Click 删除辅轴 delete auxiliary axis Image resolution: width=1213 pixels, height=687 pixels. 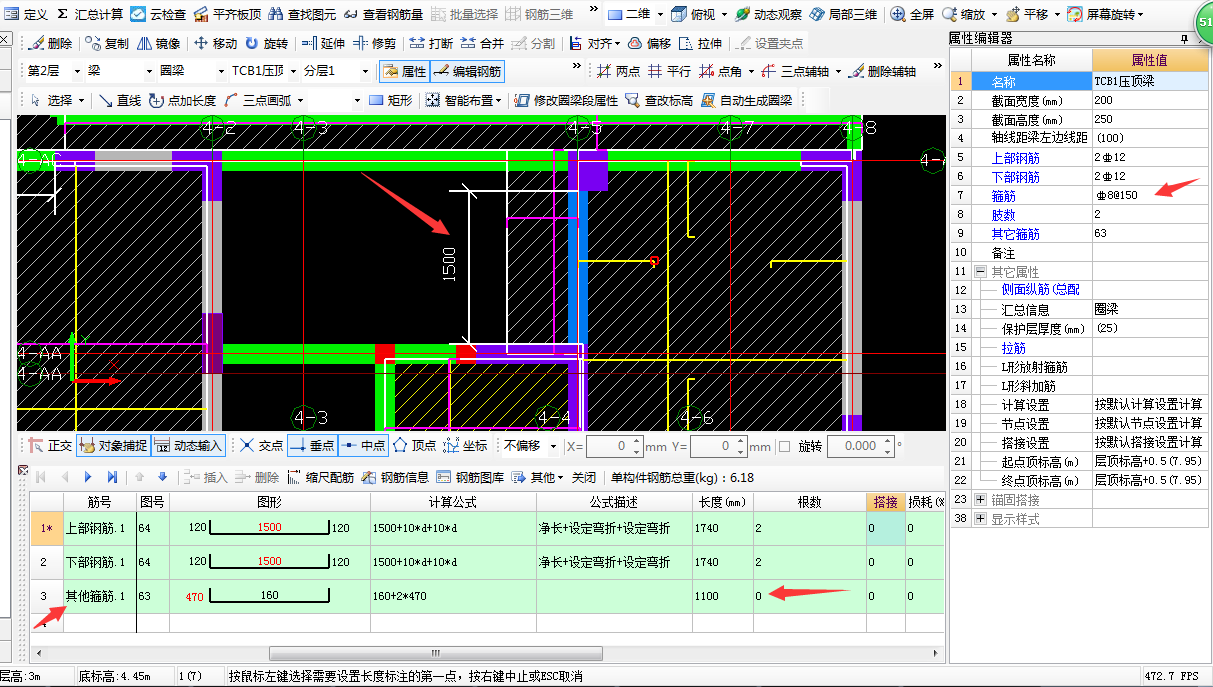[884, 72]
